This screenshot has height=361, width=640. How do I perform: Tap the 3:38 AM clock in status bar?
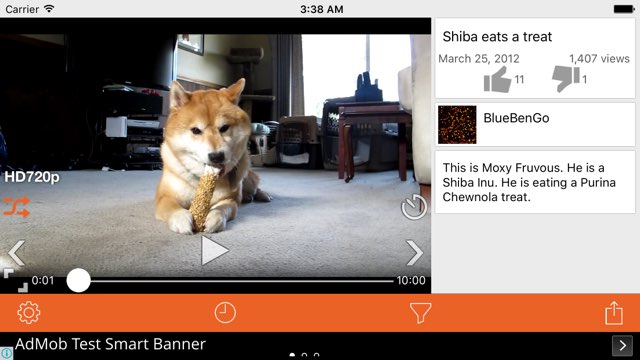tap(322, 9)
